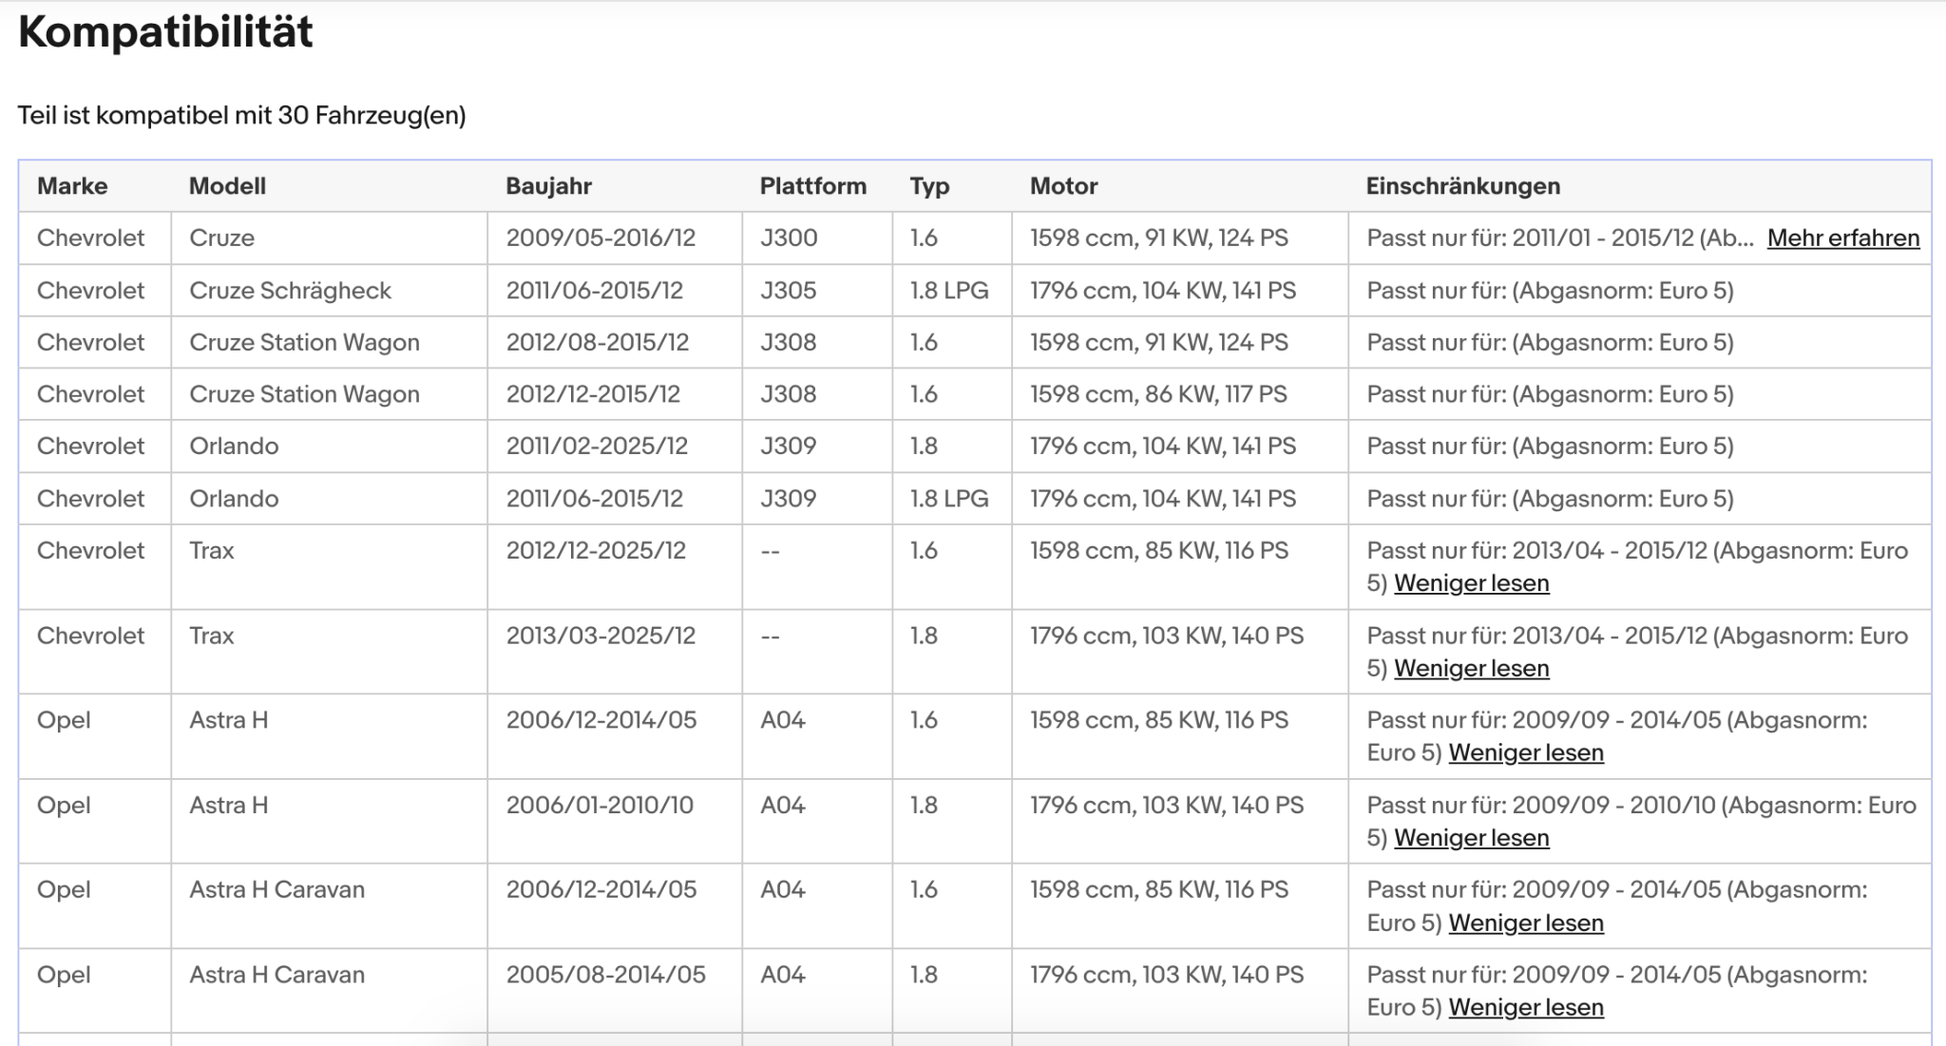Click the Kompatibilität heading
The image size is (1946, 1046).
tap(165, 32)
